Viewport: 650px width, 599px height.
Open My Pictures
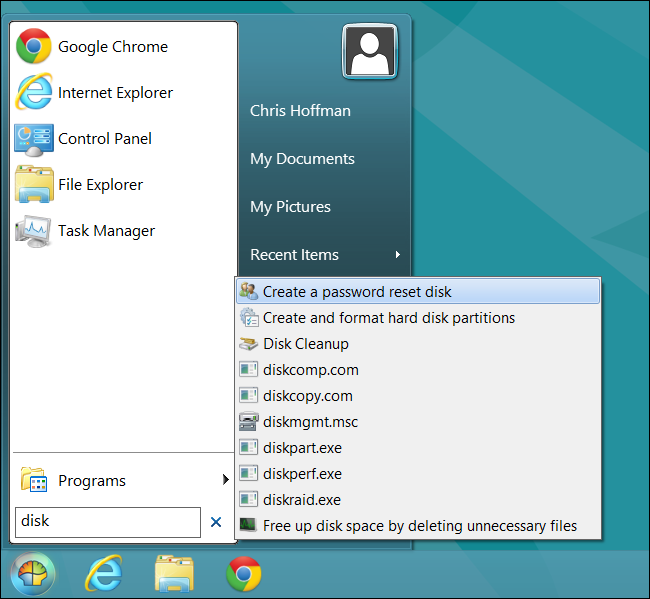290,207
